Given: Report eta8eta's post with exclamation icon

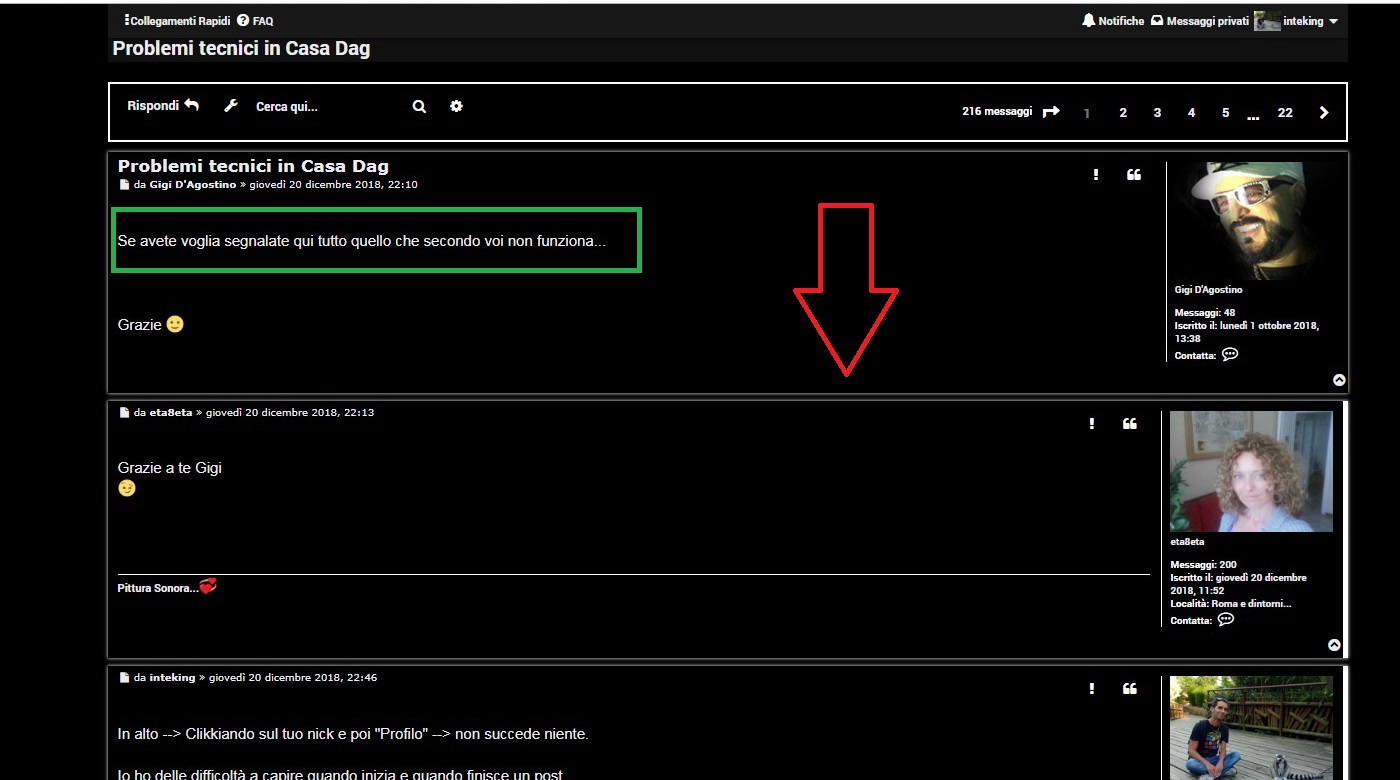Looking at the screenshot, I should point(1091,424).
